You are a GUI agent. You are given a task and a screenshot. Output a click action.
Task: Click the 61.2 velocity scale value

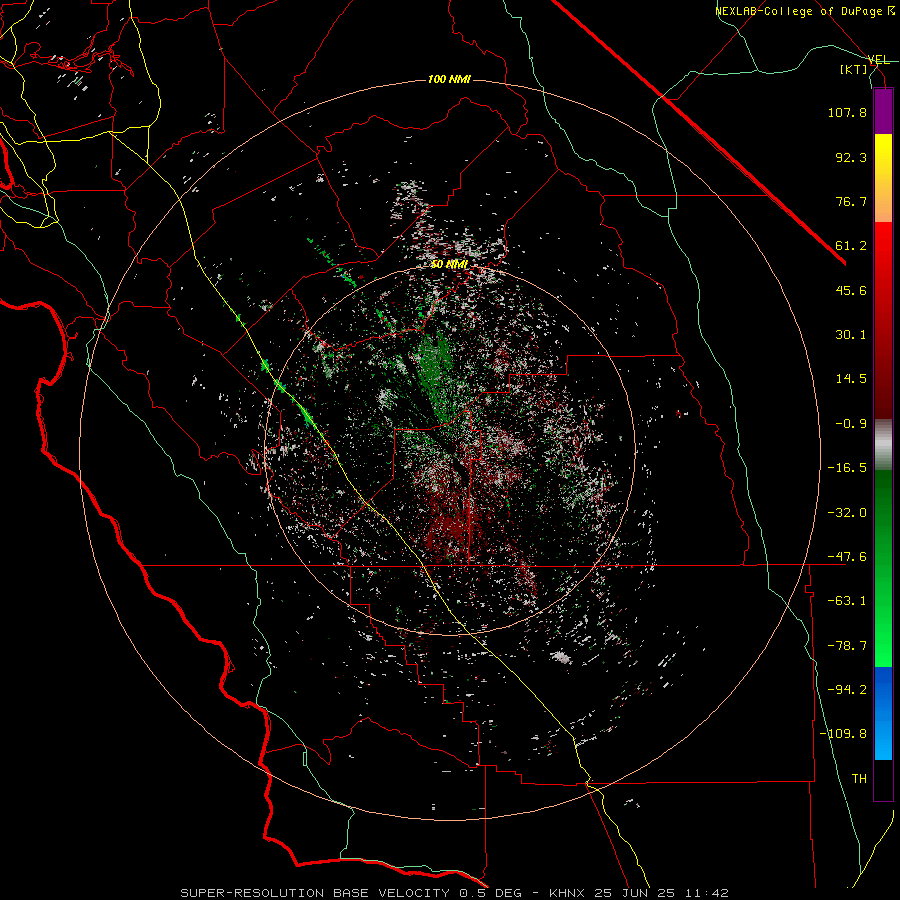(851, 246)
